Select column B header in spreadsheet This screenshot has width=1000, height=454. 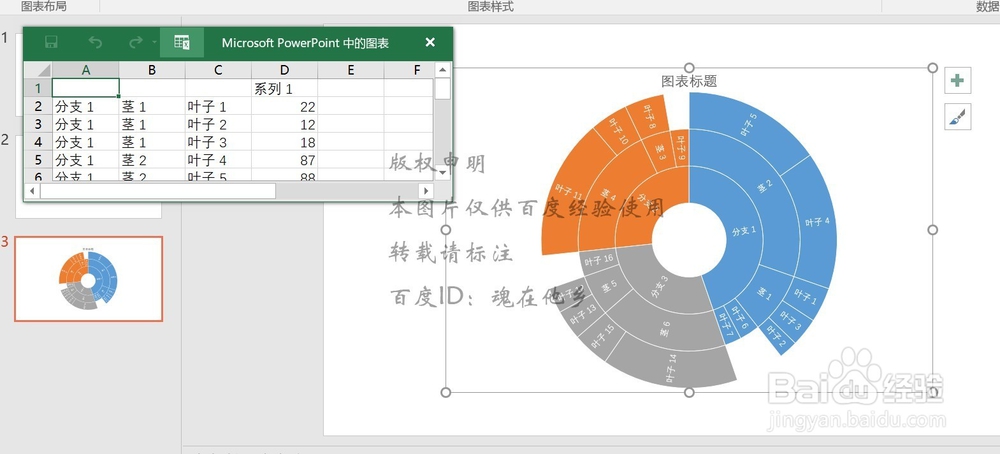pyautogui.click(x=152, y=70)
